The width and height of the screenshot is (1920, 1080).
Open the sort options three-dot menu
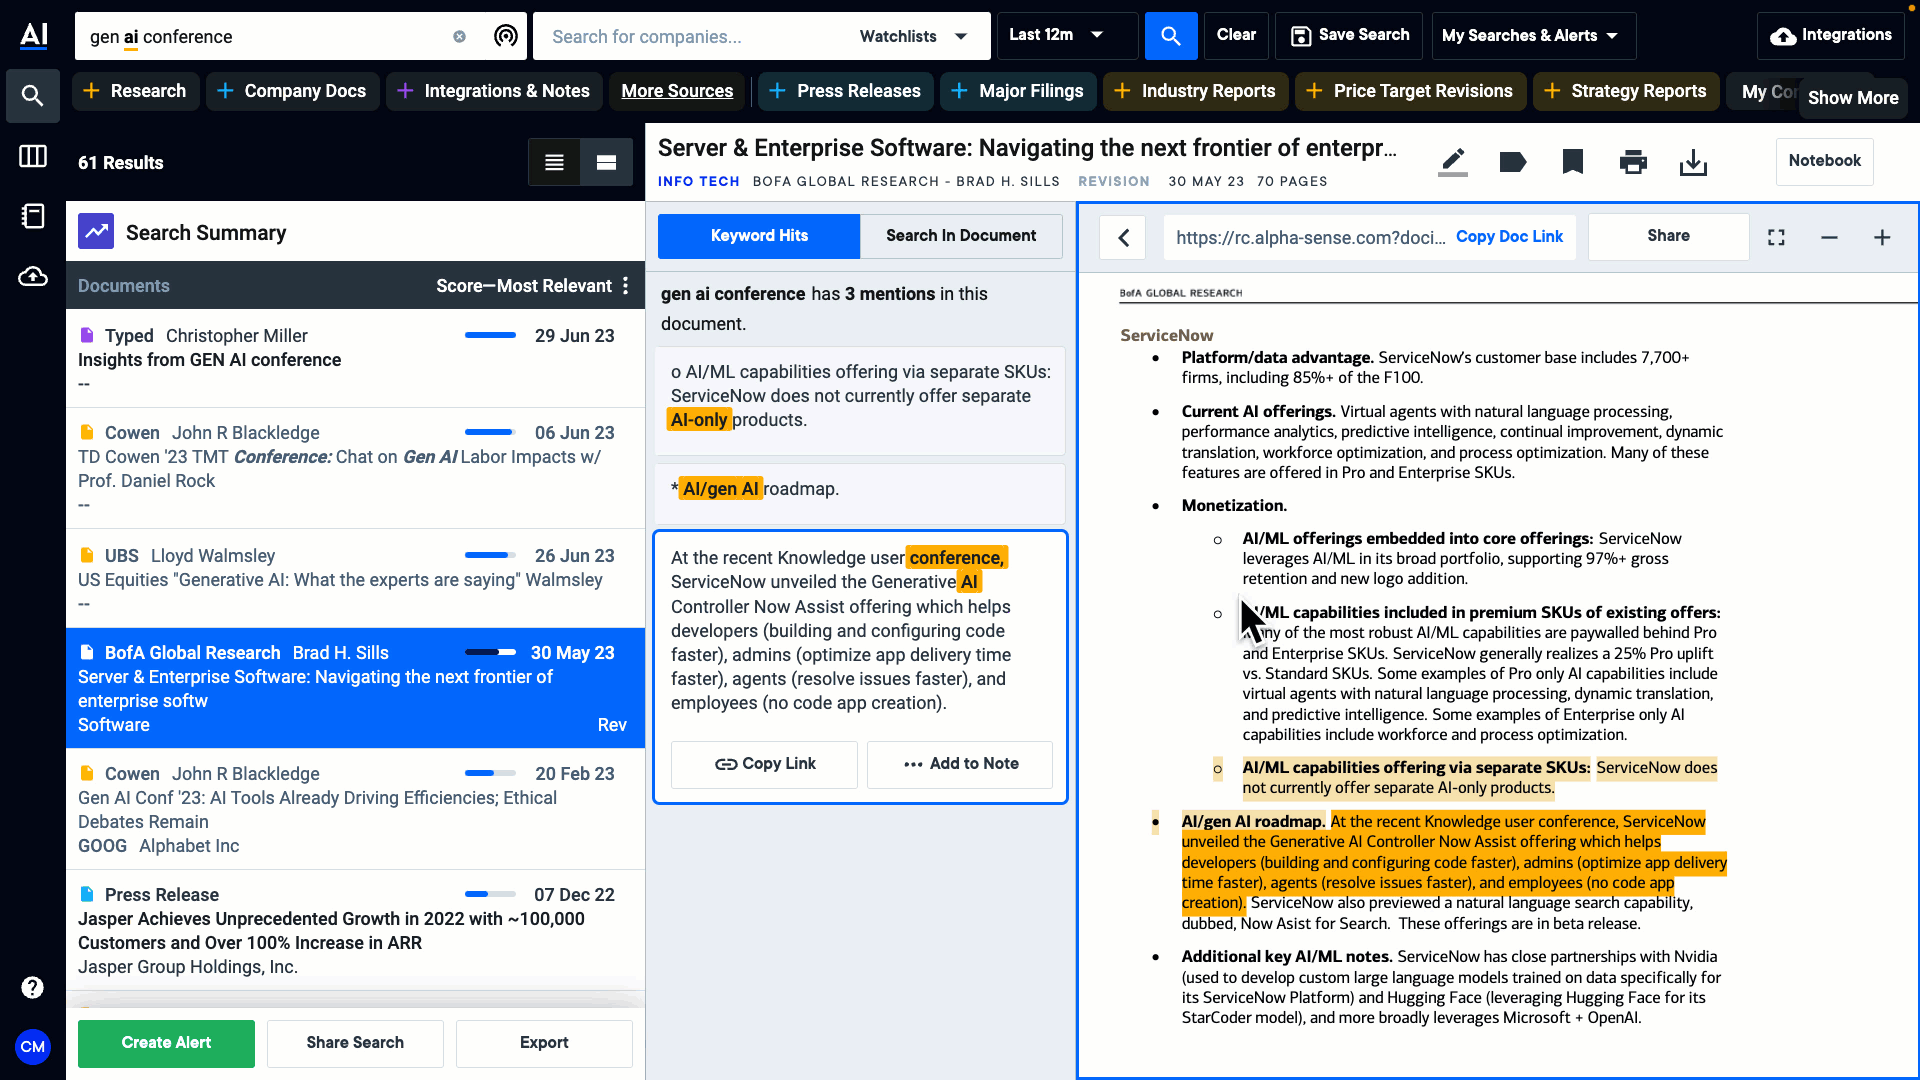coord(626,285)
